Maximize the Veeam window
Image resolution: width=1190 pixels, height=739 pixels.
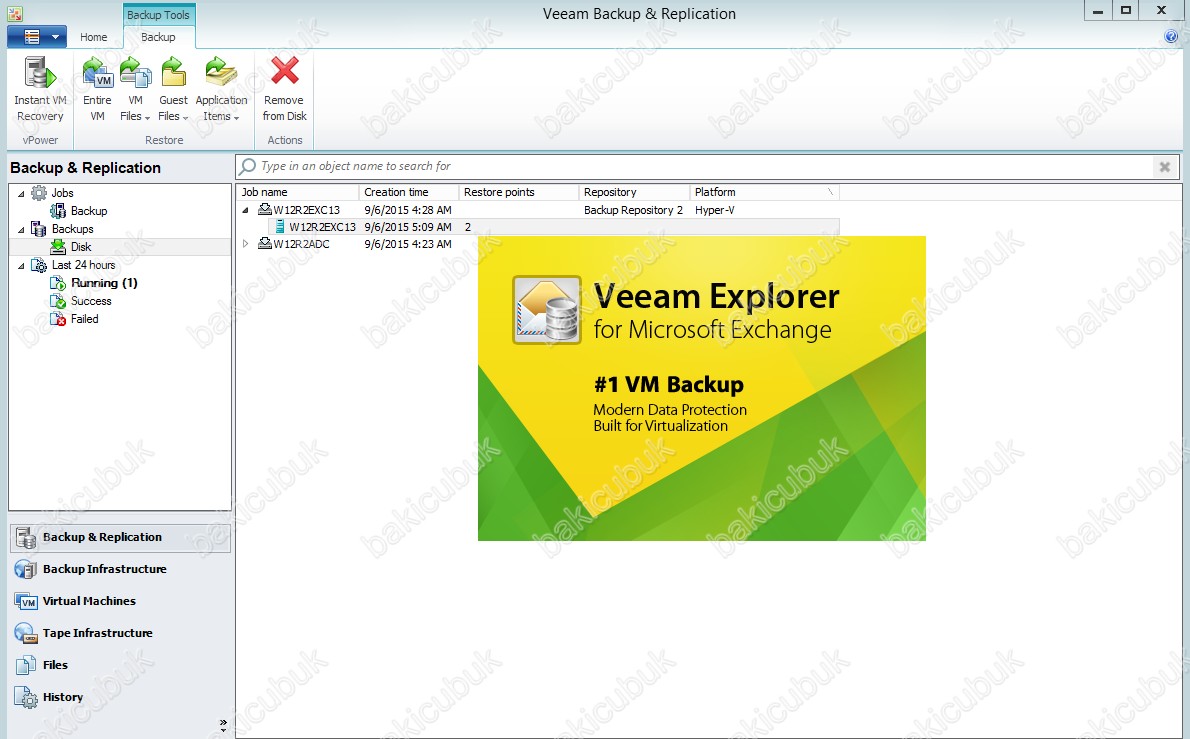pos(1126,11)
